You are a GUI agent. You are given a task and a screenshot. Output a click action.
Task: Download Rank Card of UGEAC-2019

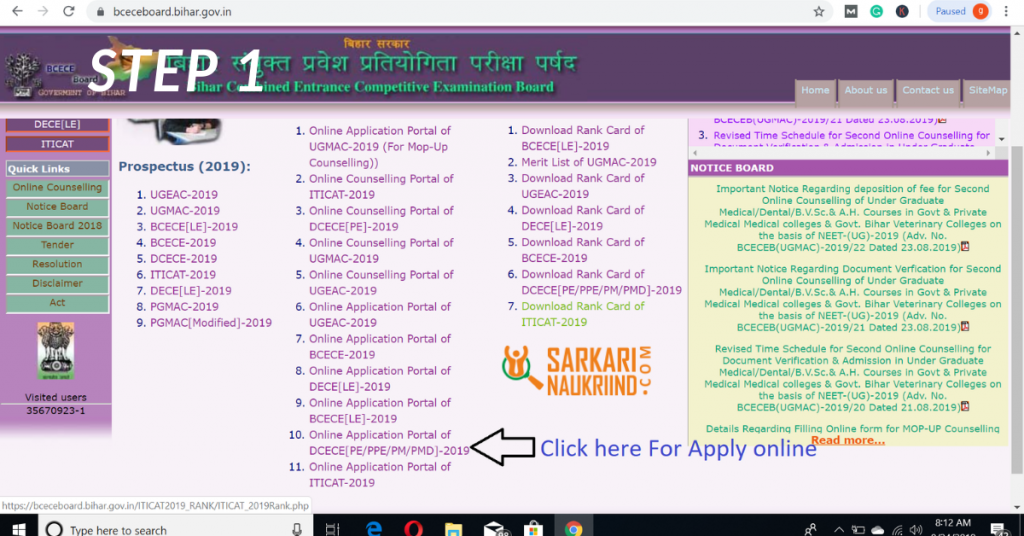click(x=583, y=185)
